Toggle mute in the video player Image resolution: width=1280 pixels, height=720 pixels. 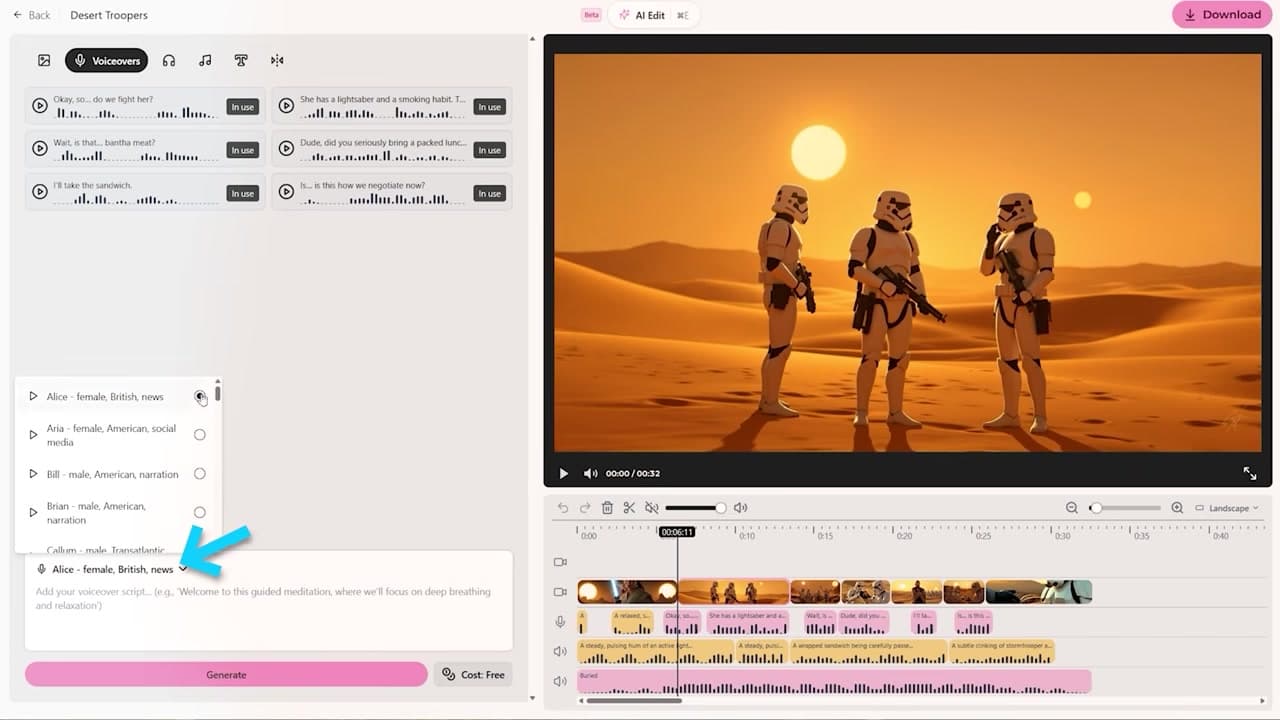(590, 473)
